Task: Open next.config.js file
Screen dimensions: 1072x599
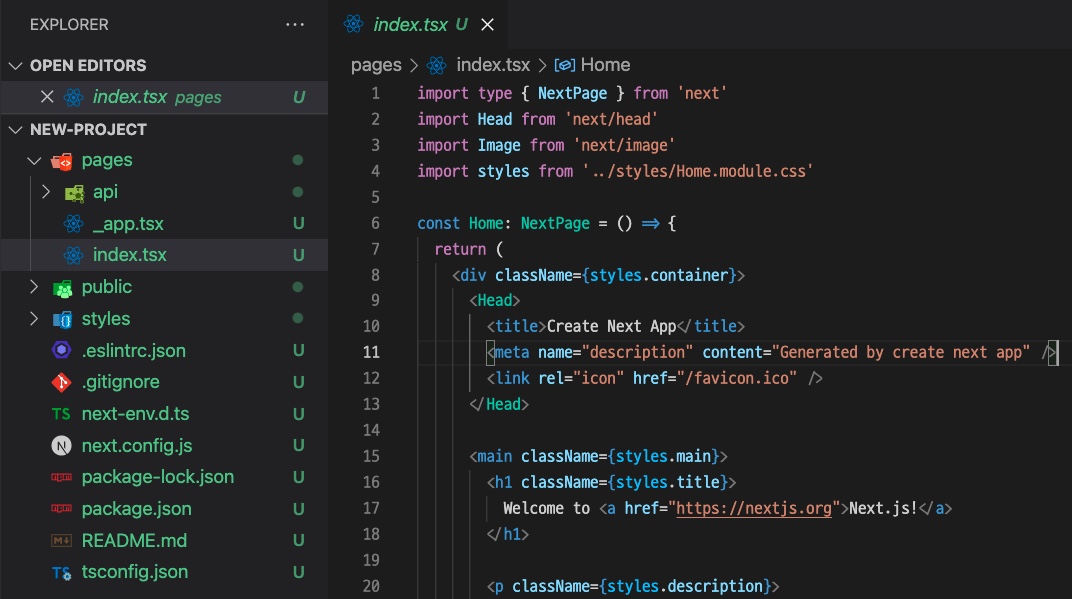Action: 137,446
